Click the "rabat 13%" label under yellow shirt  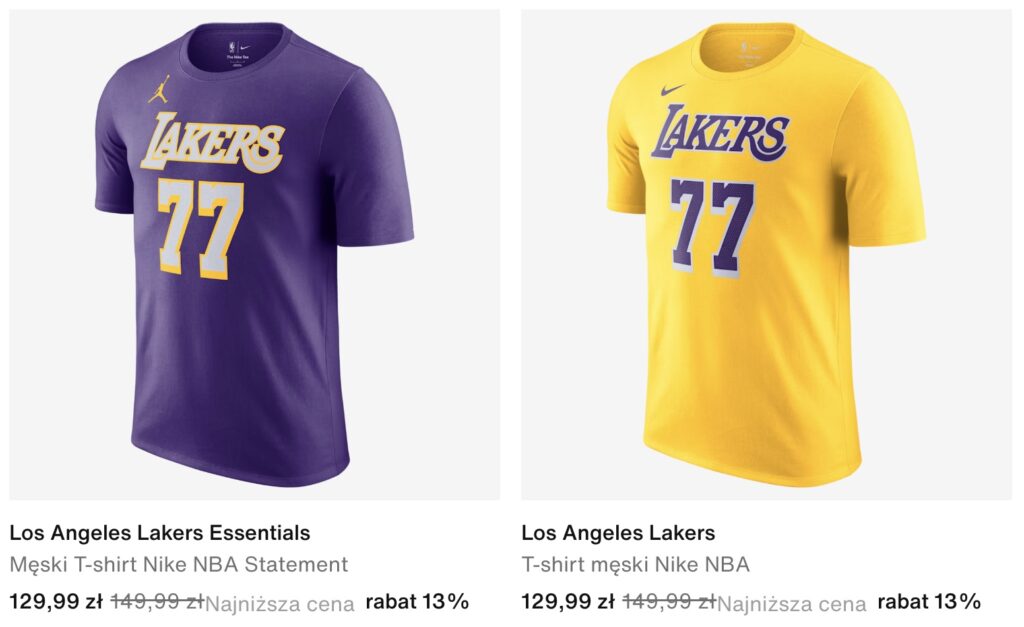point(929,602)
